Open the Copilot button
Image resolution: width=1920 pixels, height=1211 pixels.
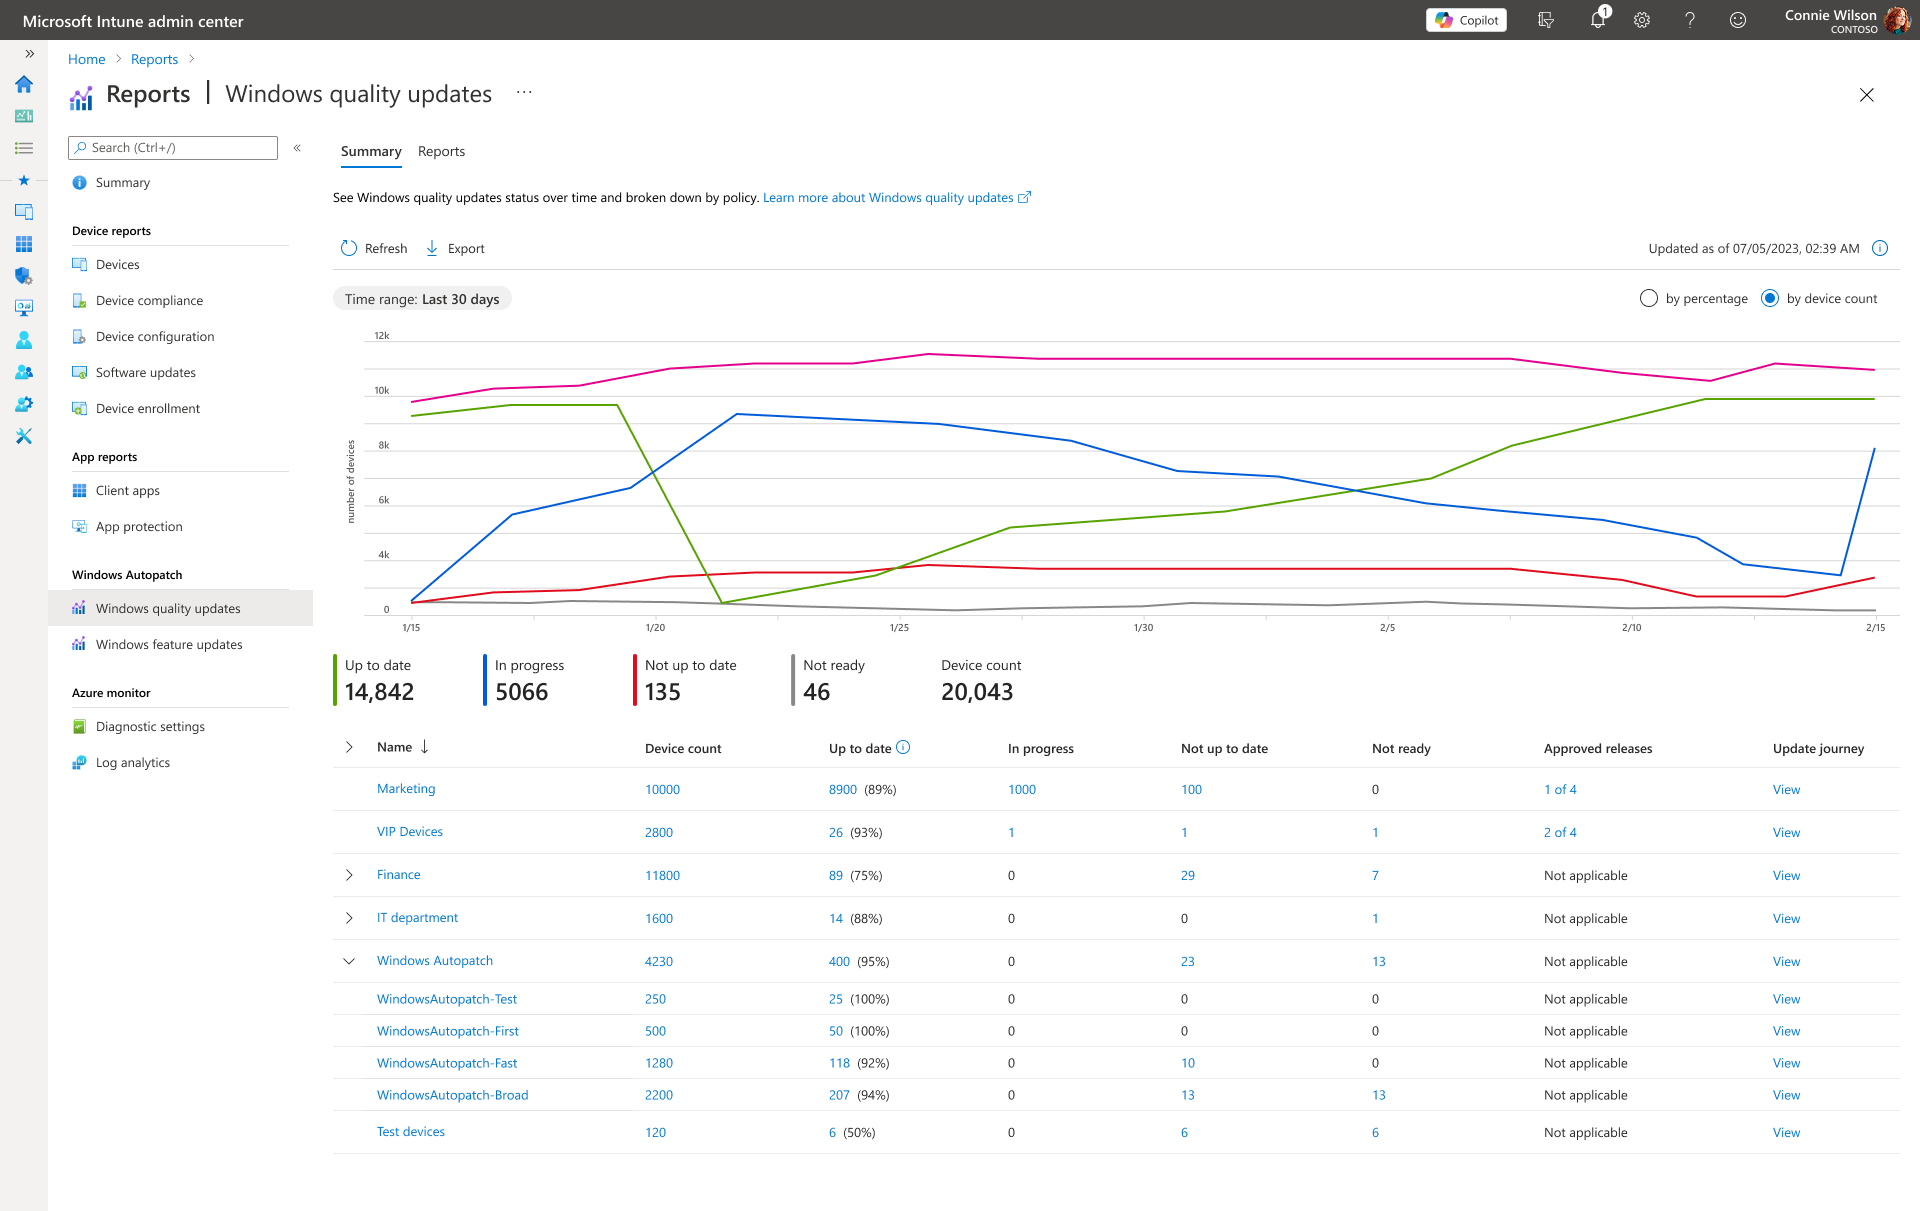pos(1466,20)
